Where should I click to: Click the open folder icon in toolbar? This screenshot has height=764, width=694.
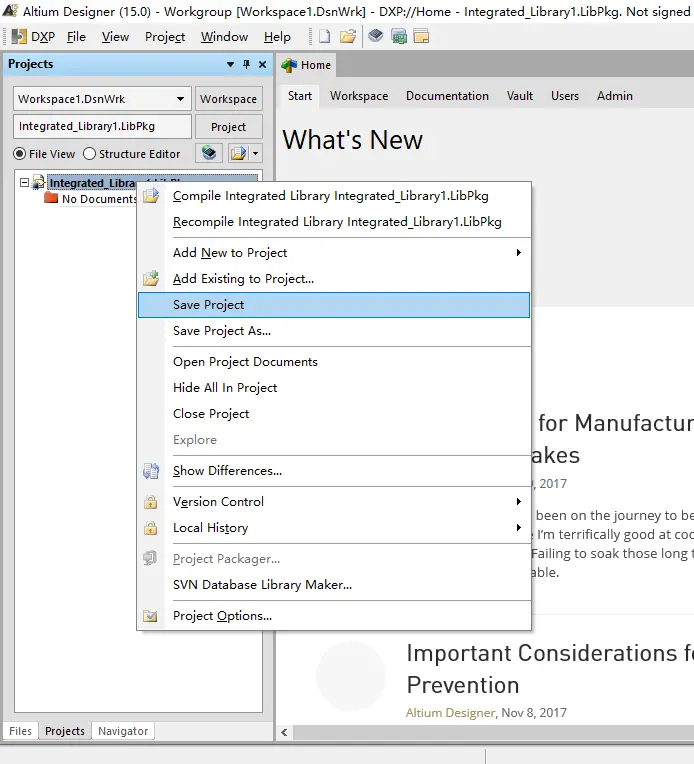[348, 37]
